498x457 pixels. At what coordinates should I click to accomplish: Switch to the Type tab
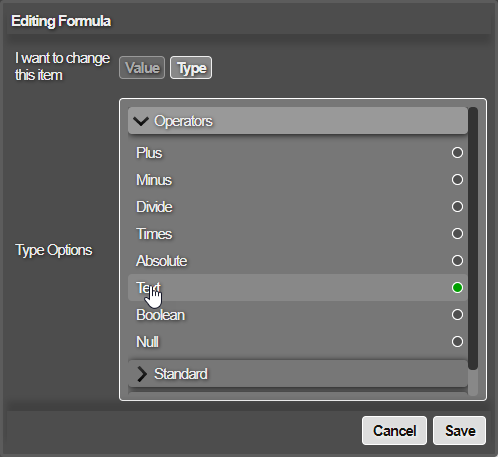coord(191,68)
